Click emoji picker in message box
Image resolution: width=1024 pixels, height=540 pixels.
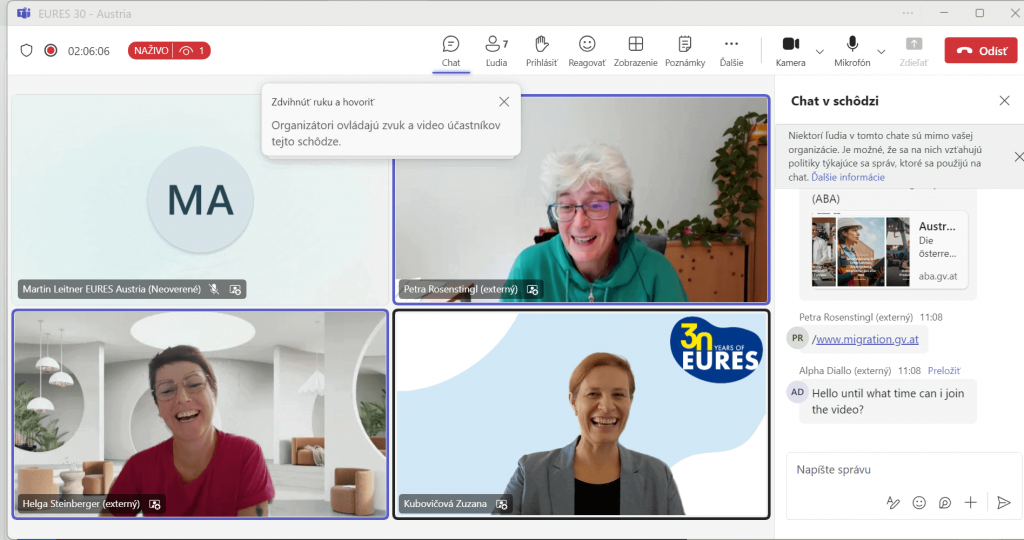(919, 503)
